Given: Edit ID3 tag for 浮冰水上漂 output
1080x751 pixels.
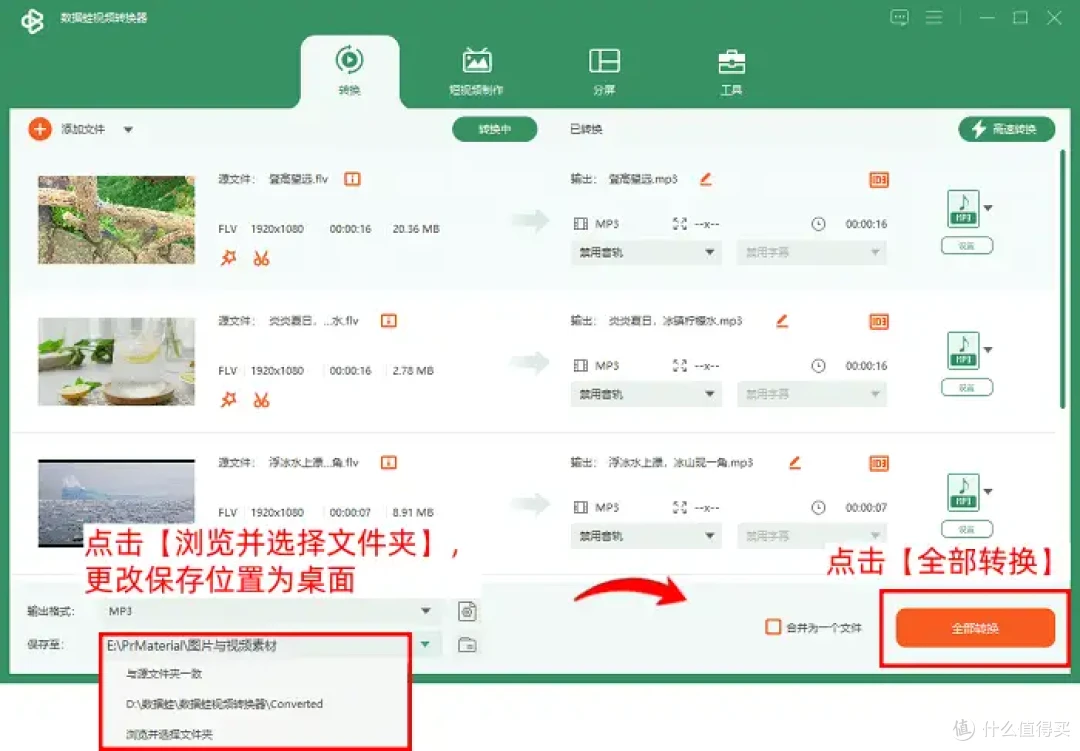Looking at the screenshot, I should (x=879, y=463).
